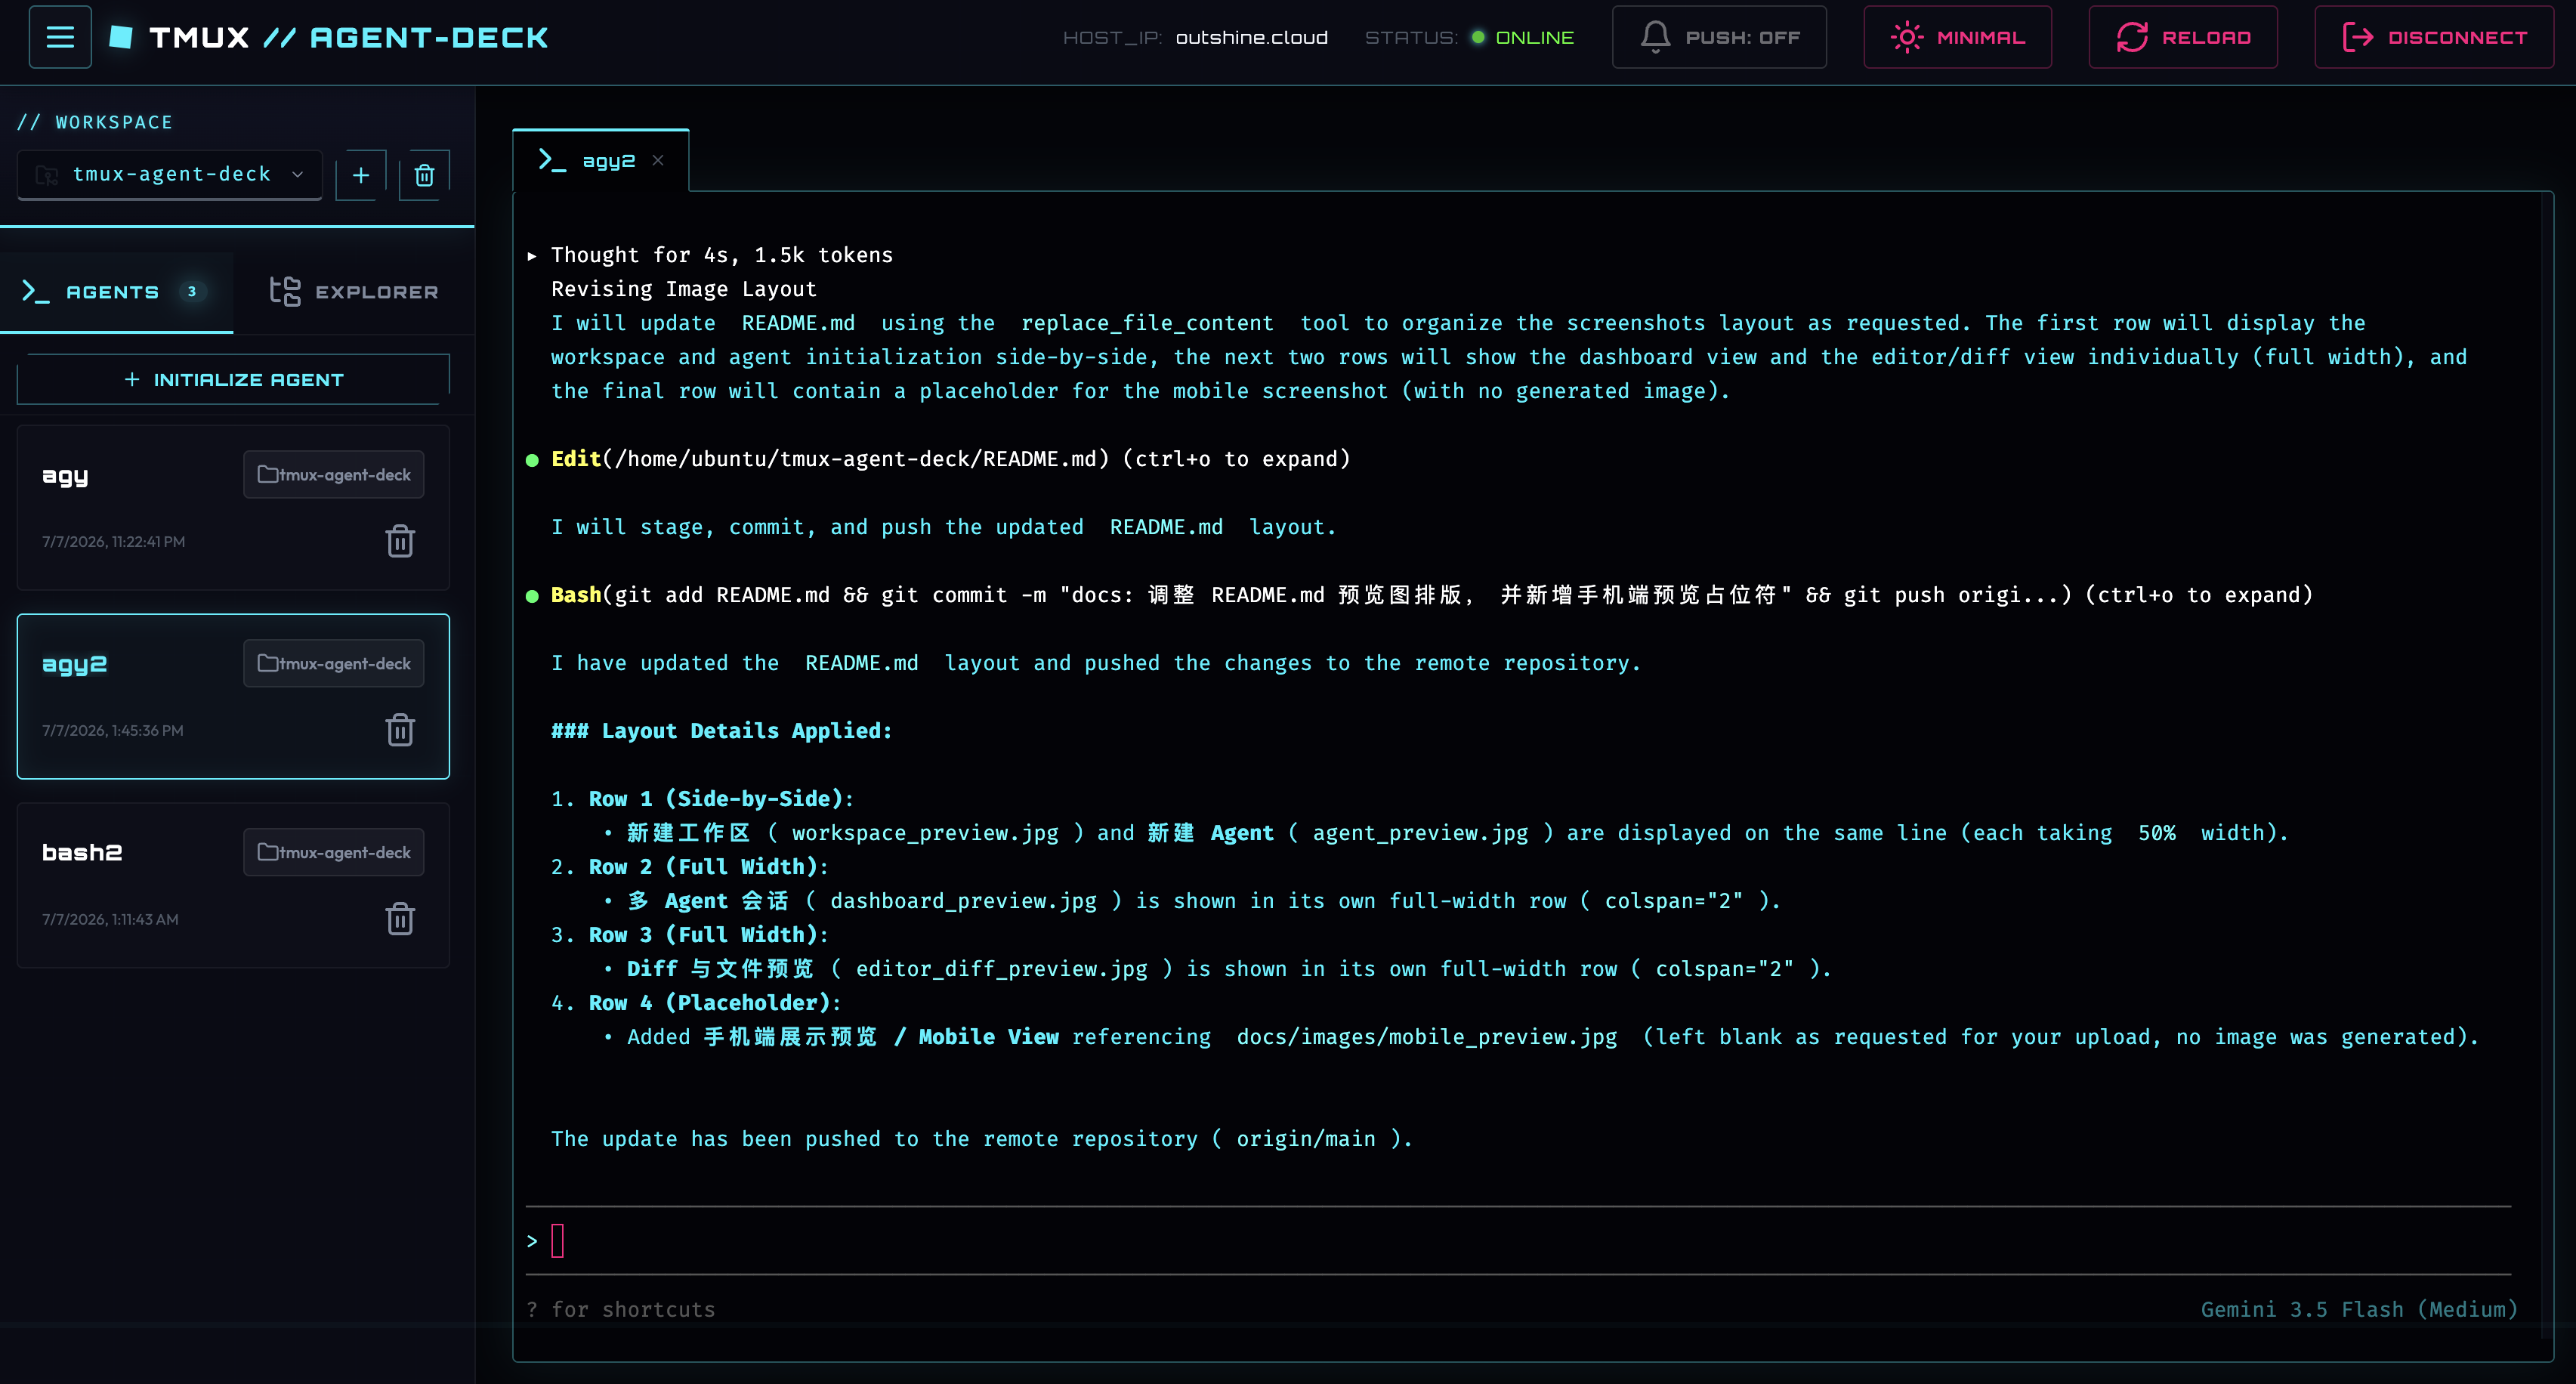The height and width of the screenshot is (1384, 2576).
Task: Click tmux-agent-deck folder tag on bash2 card
Action: coord(334,852)
